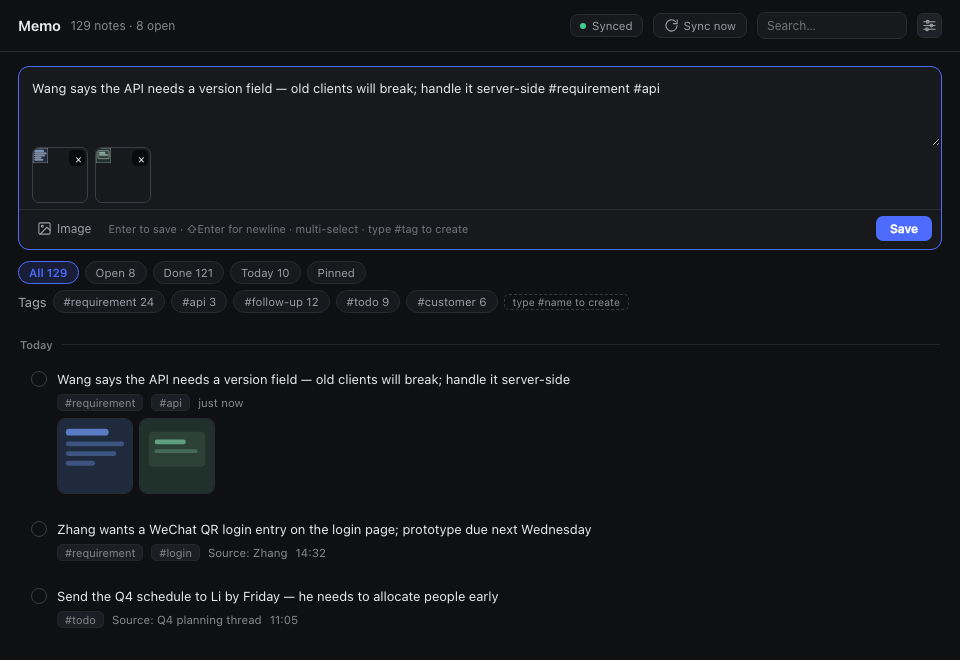Screen dimensions: 960x660
Task: Select the Today 10 filter
Action: (x=264, y=273)
